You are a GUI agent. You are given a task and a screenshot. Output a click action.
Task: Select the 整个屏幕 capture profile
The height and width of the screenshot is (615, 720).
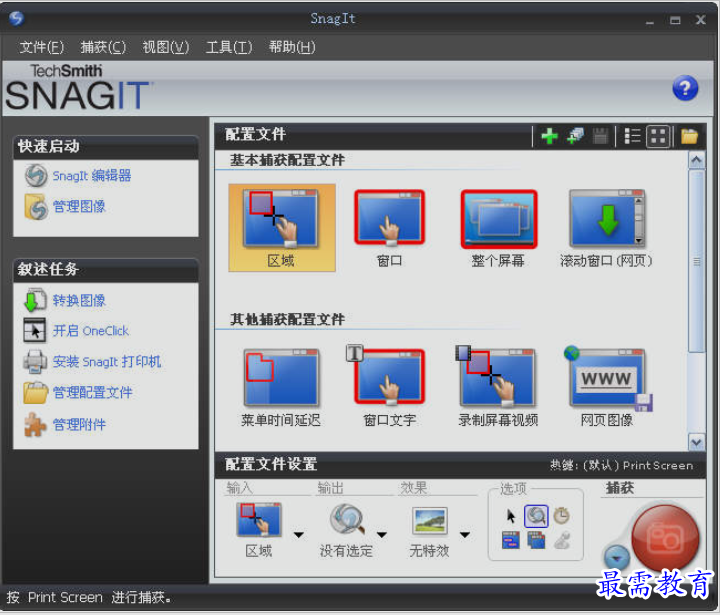[x=499, y=228]
